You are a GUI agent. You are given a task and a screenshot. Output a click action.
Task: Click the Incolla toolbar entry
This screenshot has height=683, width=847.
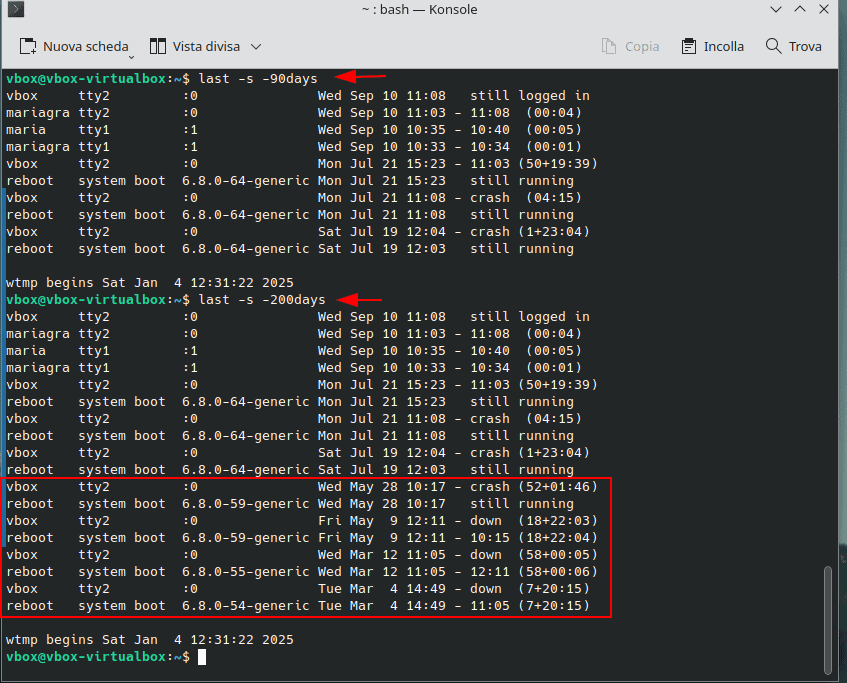pos(712,46)
